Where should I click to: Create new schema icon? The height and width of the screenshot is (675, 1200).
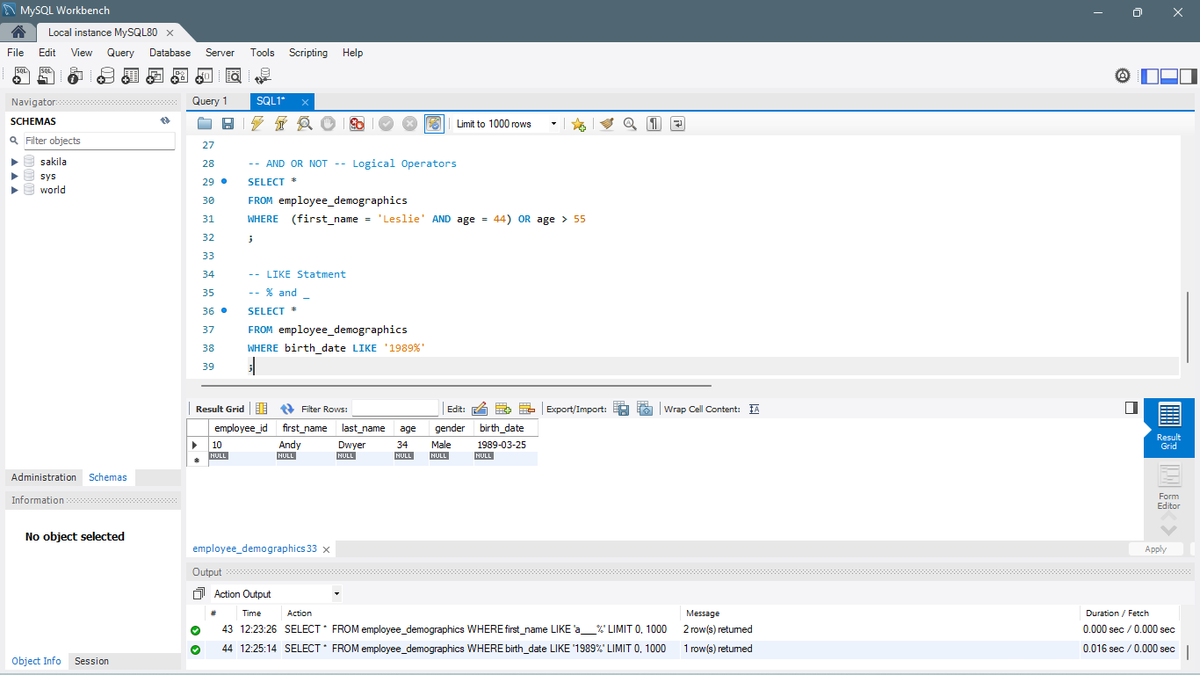(107, 75)
